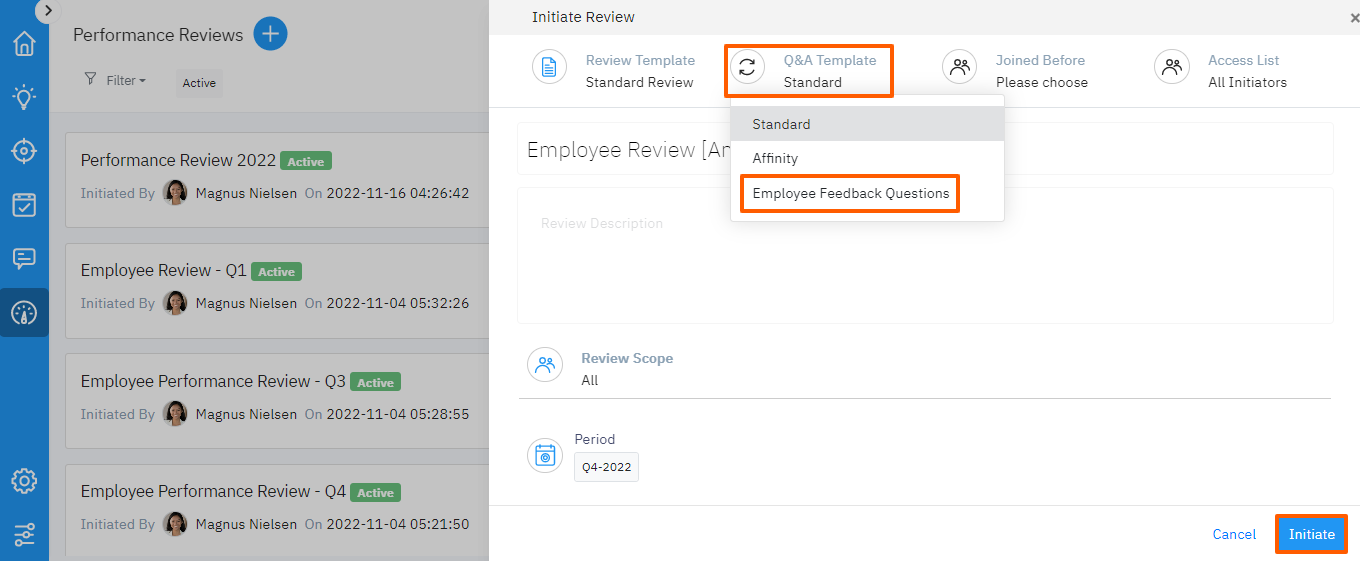Click the Home icon in sidebar
The width and height of the screenshot is (1360, 561).
point(24,44)
